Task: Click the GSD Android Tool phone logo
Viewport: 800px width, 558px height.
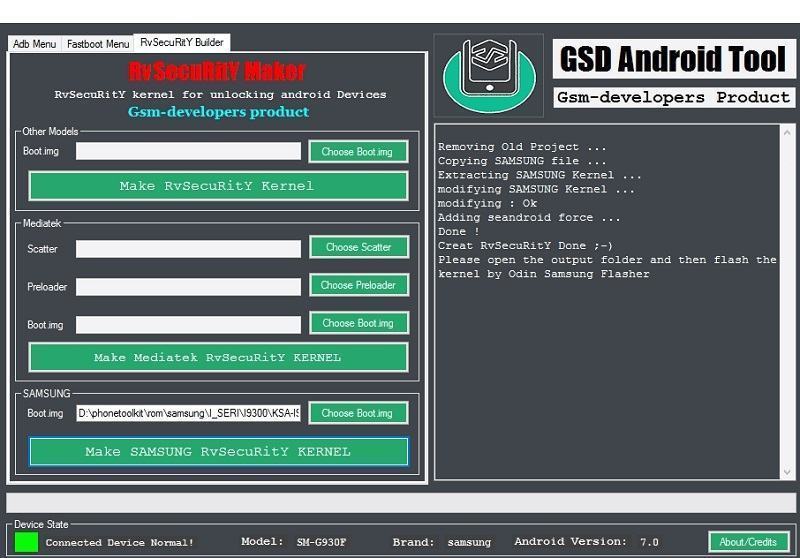Action: tap(488, 75)
